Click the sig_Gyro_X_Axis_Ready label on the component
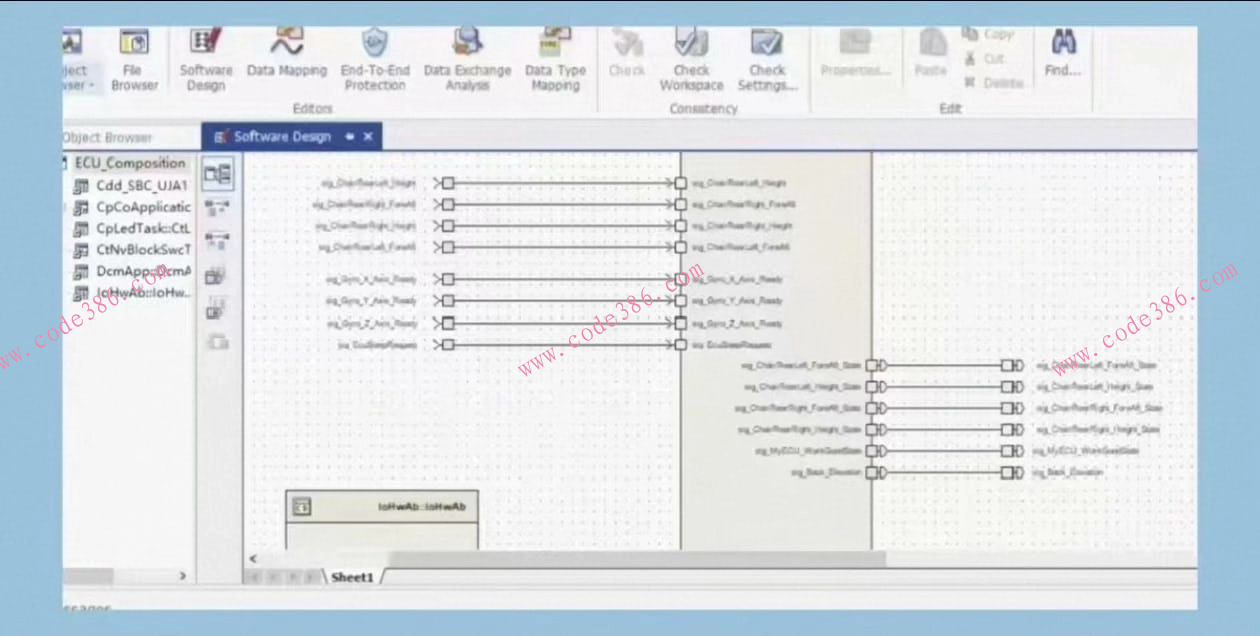The height and width of the screenshot is (636, 1260). 737,280
